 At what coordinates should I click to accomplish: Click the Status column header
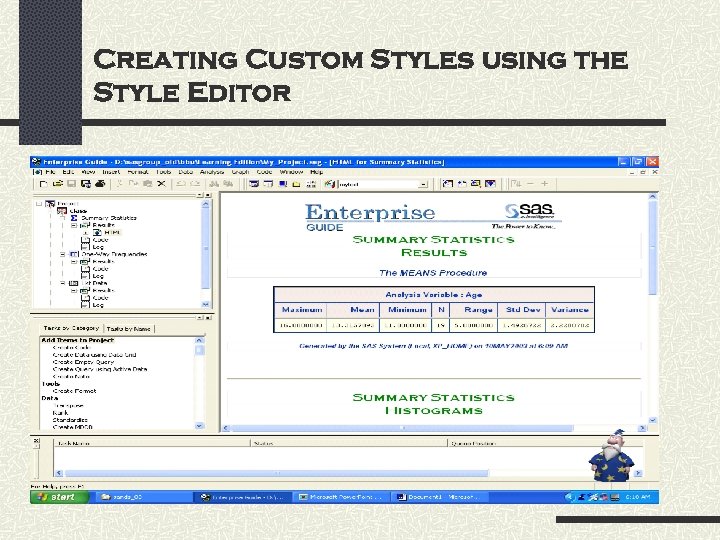pyautogui.click(x=349, y=443)
